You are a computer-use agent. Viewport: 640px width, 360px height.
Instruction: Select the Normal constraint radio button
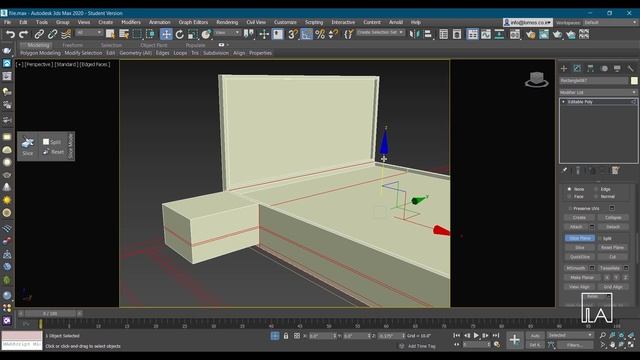pyautogui.click(x=596, y=196)
